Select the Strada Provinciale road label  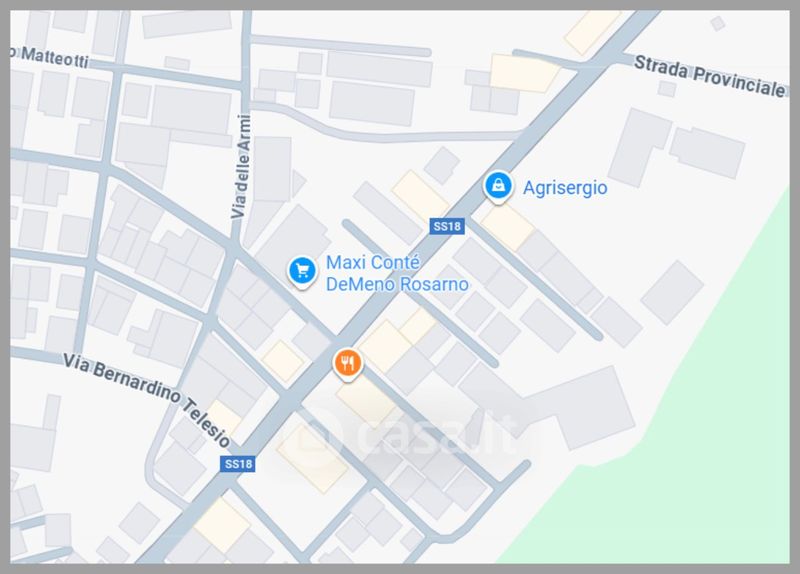pyautogui.click(x=710, y=77)
